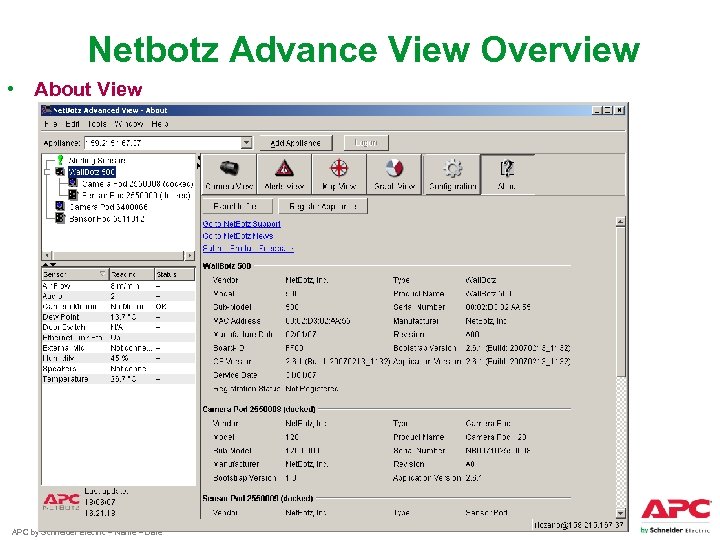
Task: Click collapse arrows above the Sensor table
Action: point(49,264)
